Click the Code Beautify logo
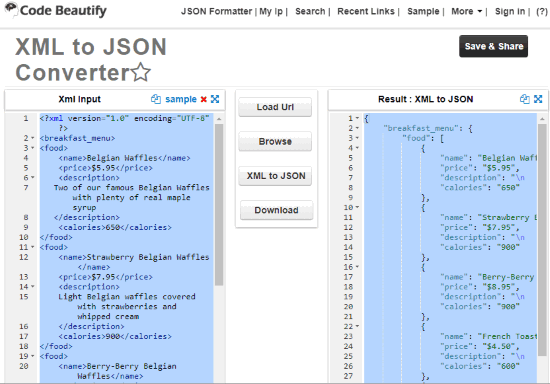 click(x=56, y=10)
